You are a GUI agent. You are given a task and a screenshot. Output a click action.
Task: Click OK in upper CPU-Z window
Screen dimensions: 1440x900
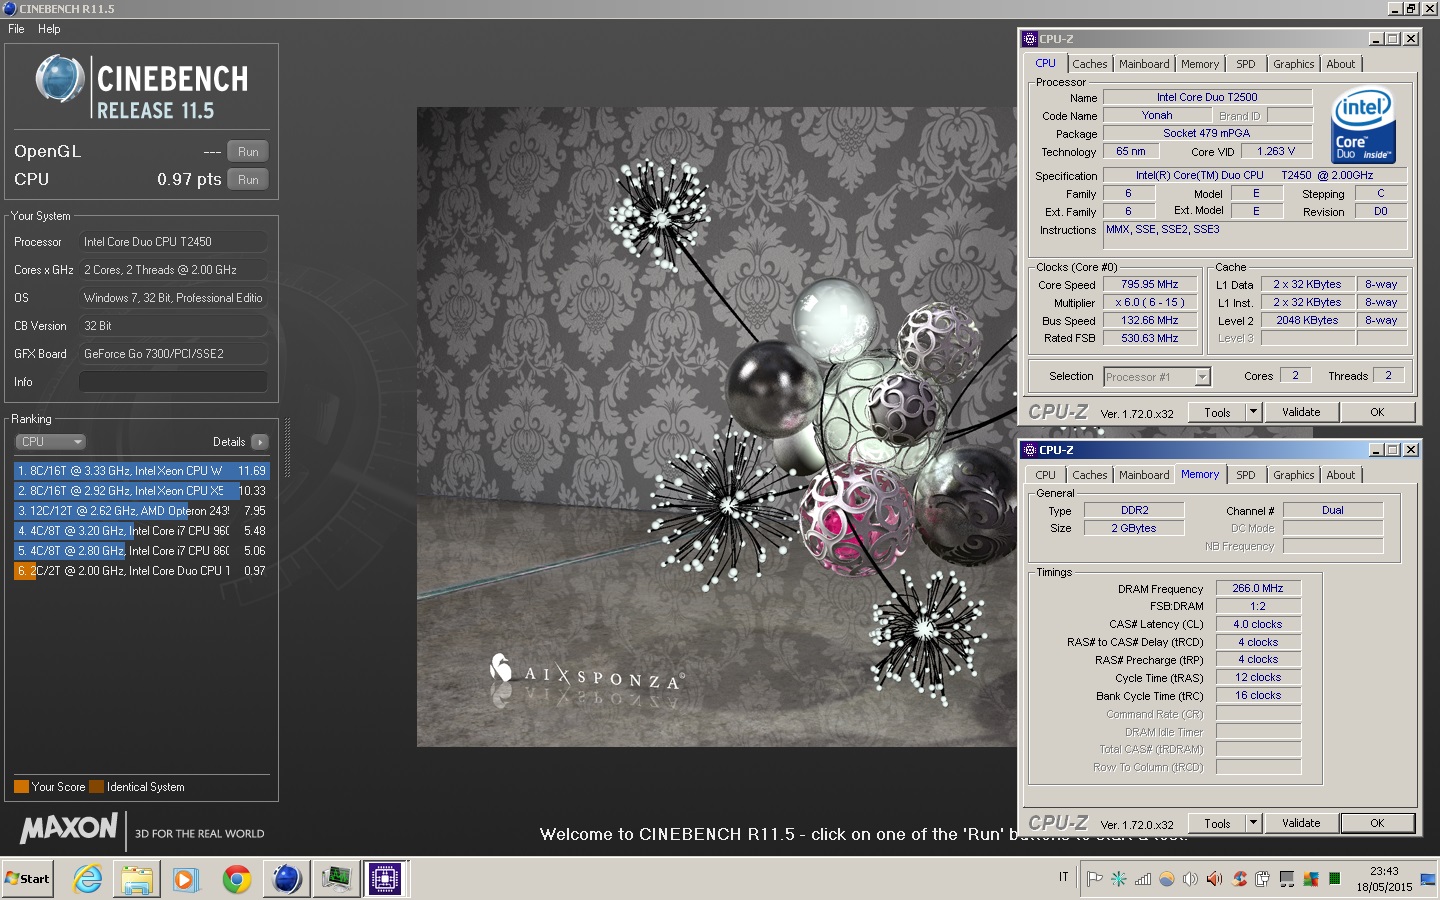pyautogui.click(x=1377, y=412)
